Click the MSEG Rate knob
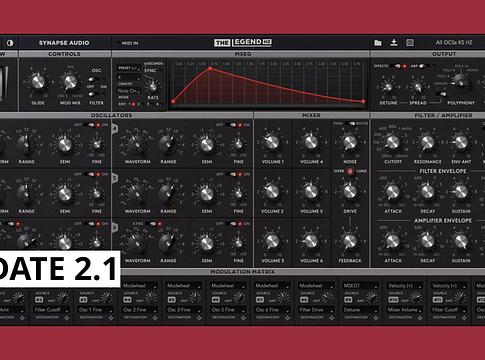This screenshot has width=485, height=360. point(153,87)
